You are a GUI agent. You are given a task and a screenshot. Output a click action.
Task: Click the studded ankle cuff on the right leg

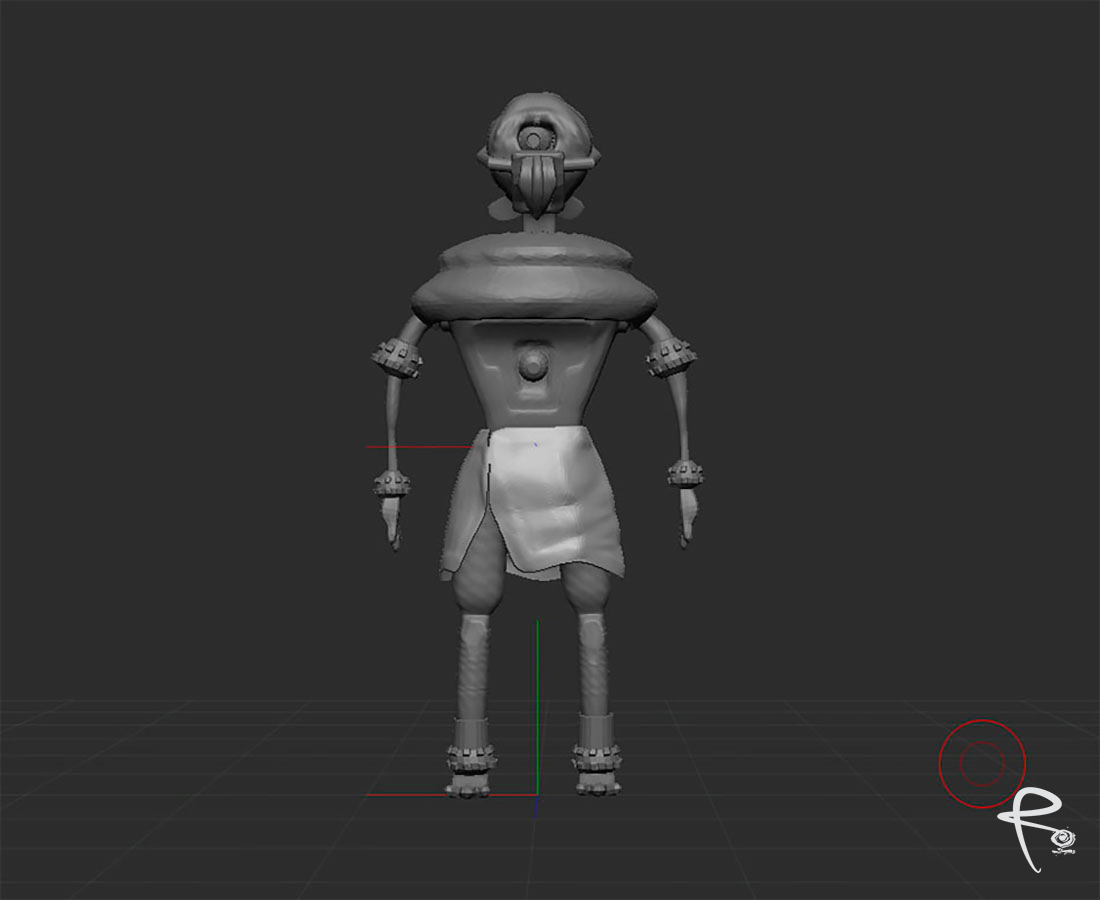[x=598, y=742]
